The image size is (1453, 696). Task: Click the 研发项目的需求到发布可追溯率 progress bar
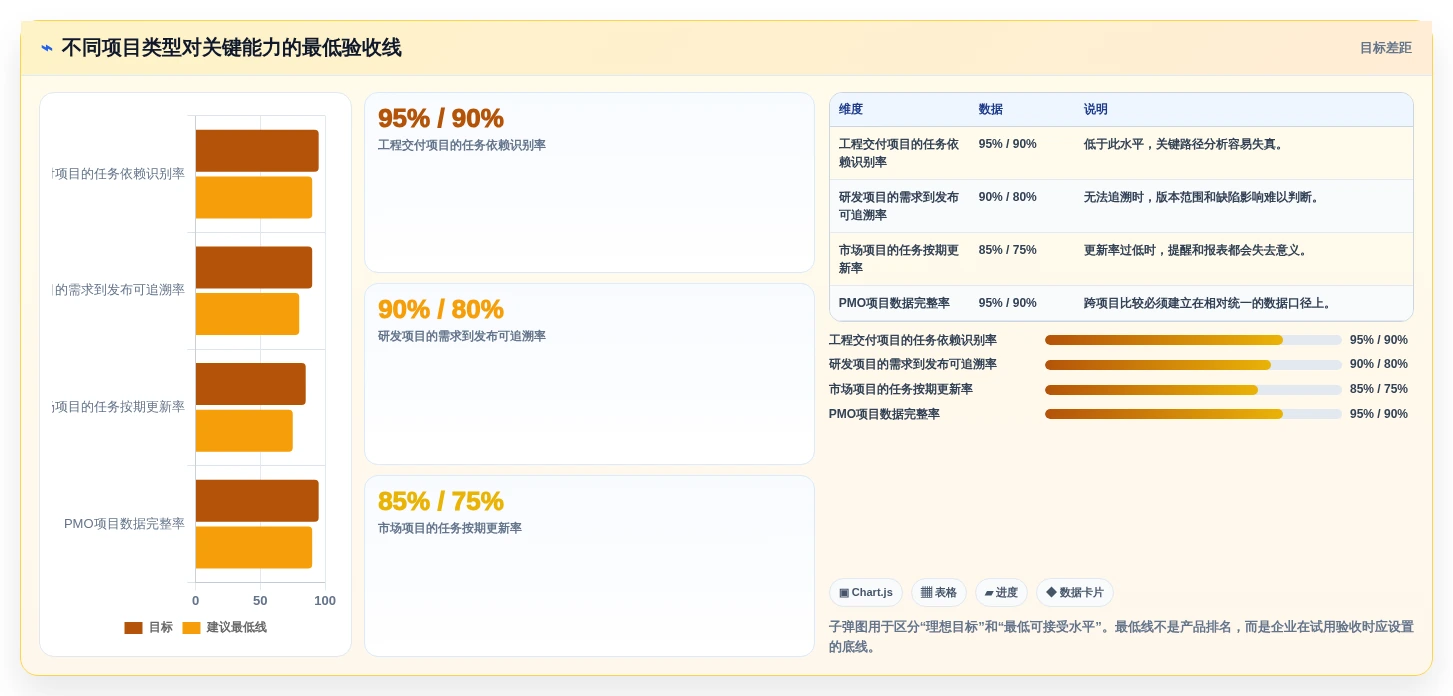coord(1193,365)
